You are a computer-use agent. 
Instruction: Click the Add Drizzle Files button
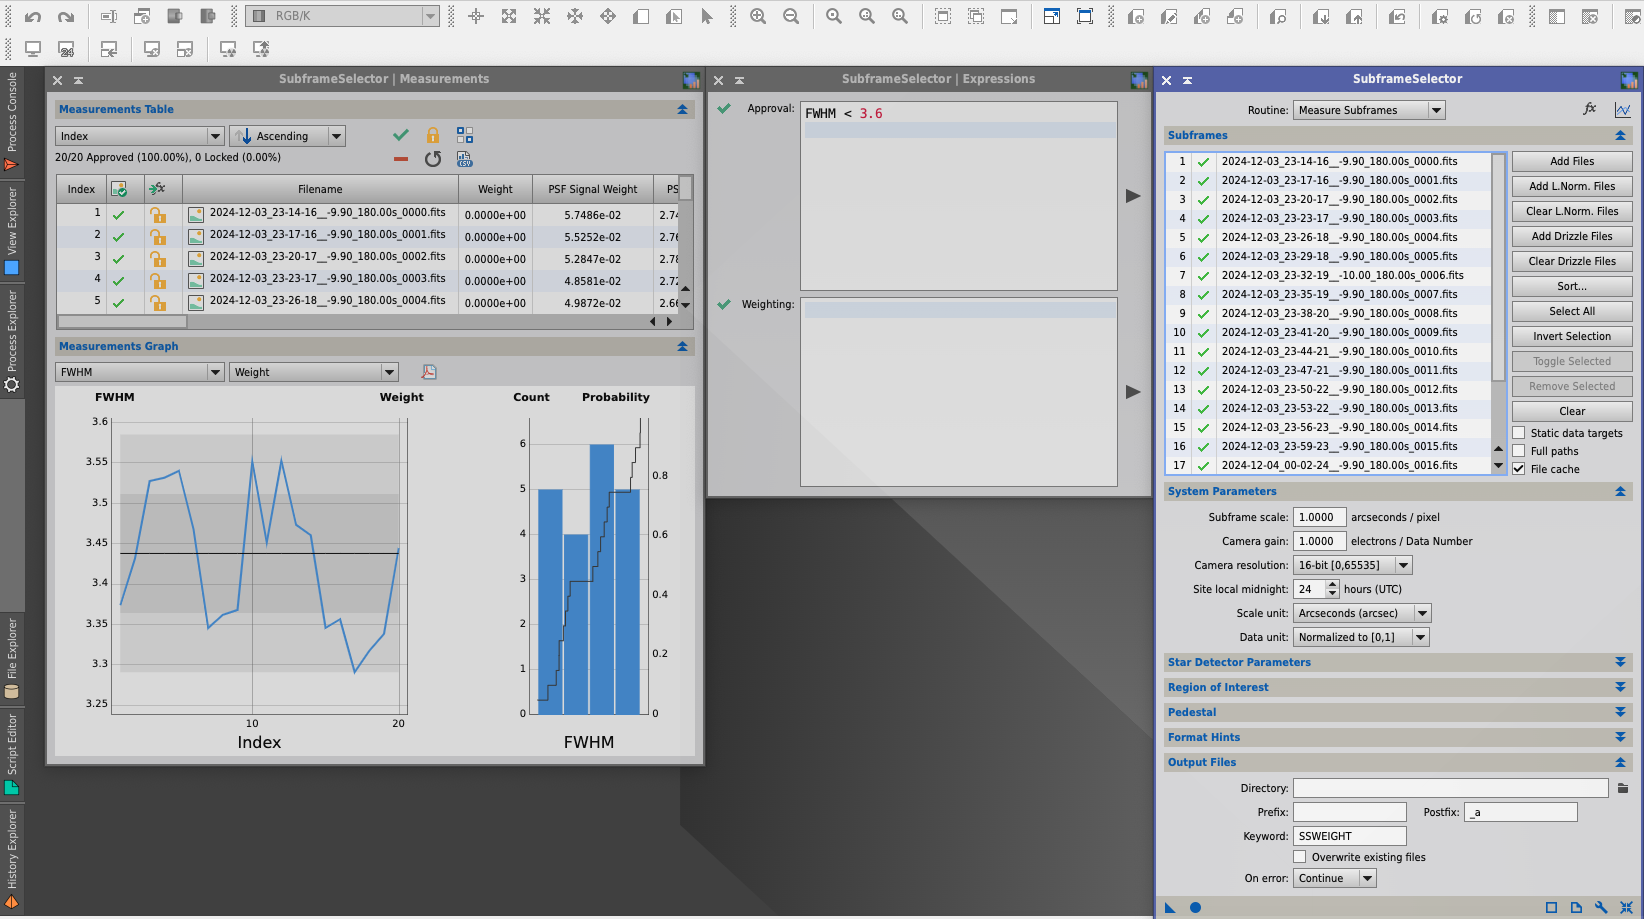1572,236
